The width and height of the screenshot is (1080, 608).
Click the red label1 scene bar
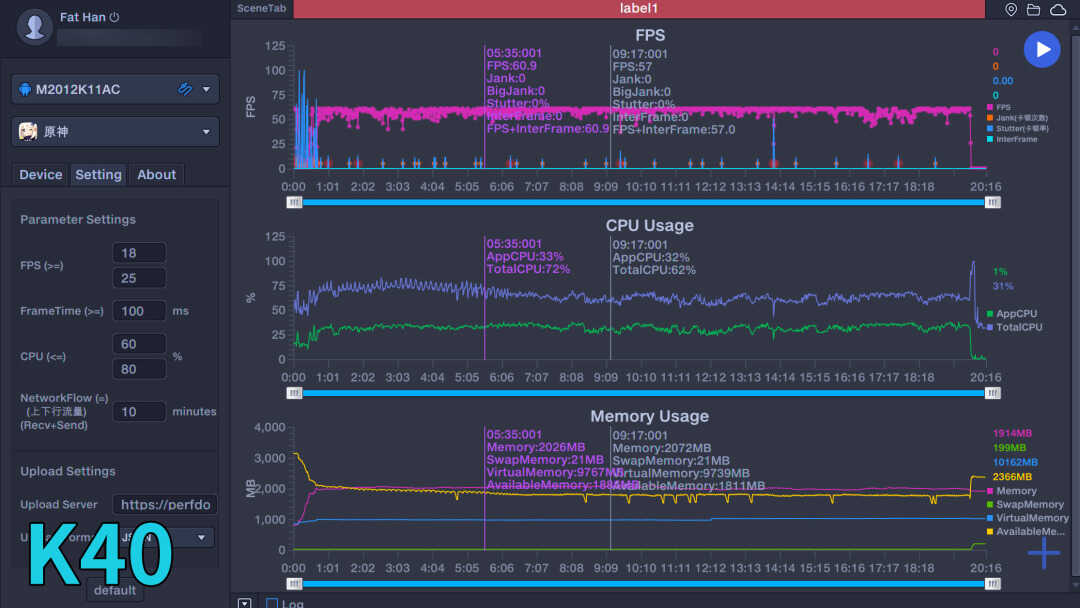click(x=638, y=9)
